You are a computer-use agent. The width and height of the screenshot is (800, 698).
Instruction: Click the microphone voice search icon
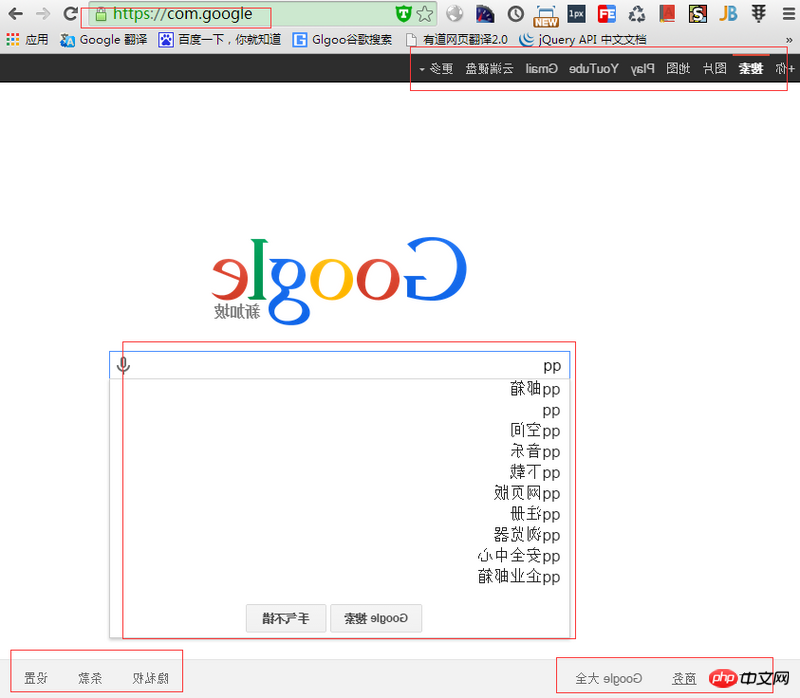[123, 365]
